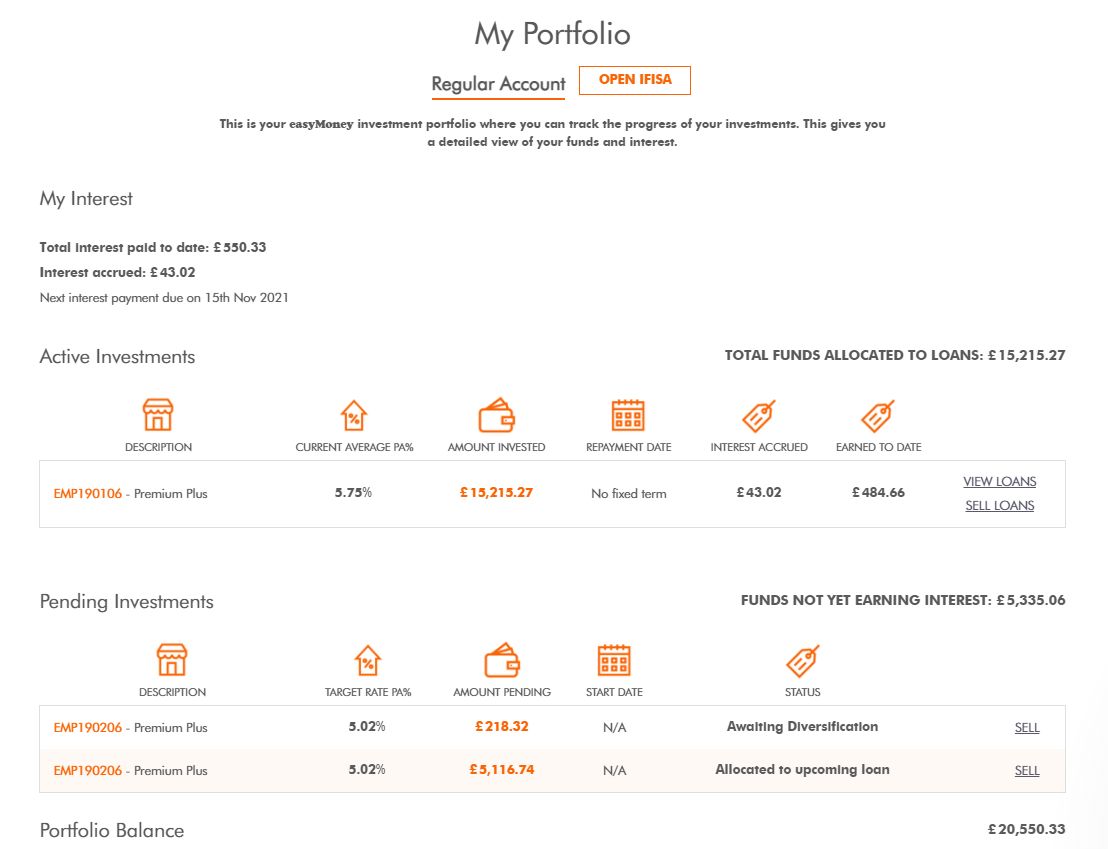1108x849 pixels.
Task: Click the wallet icon above Amount Pending
Action: 502,660
